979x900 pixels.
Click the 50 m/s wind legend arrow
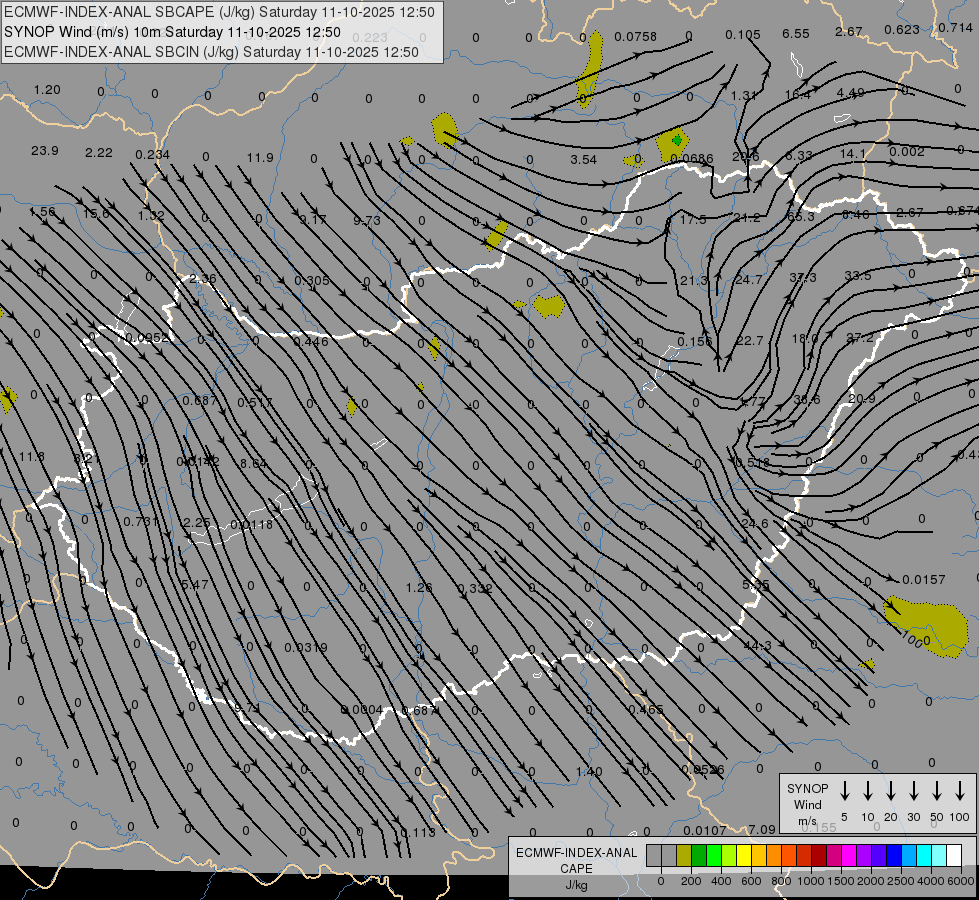[937, 791]
